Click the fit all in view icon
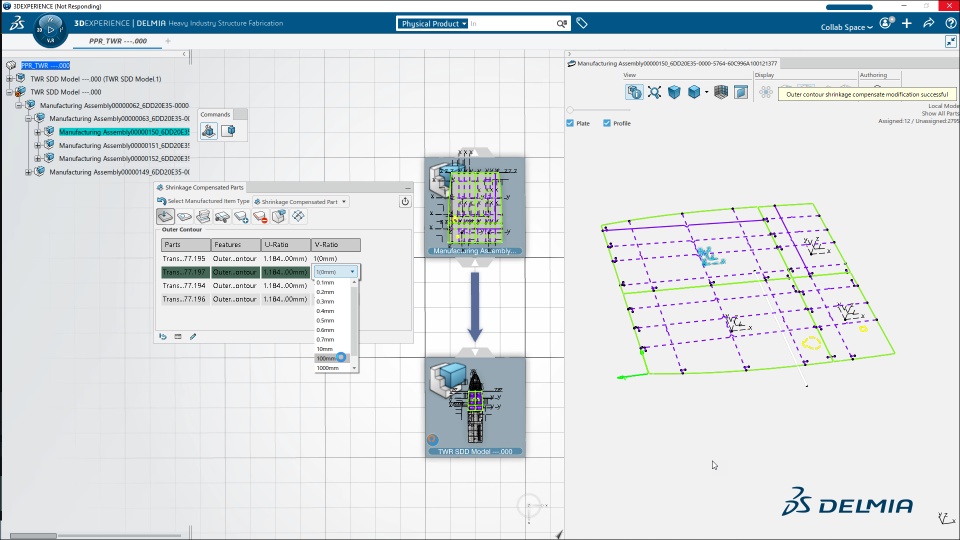Image resolution: width=960 pixels, height=540 pixels. 654,92
